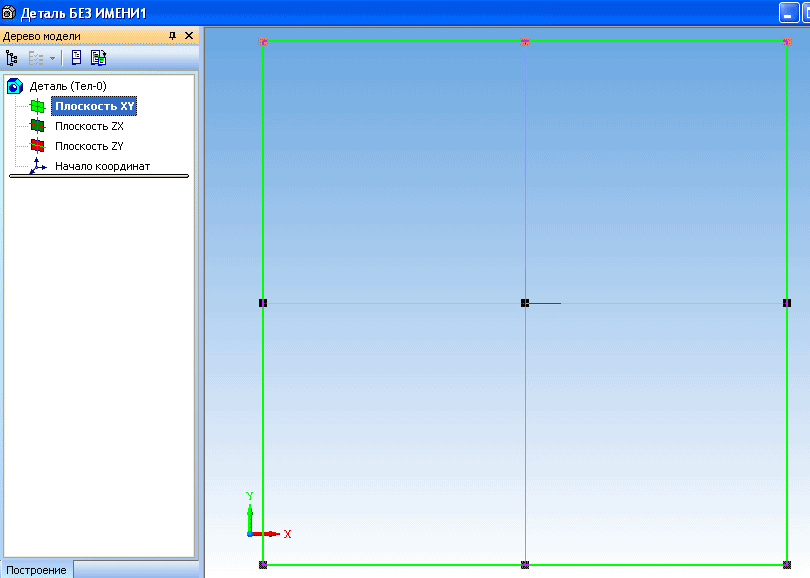The height and width of the screenshot is (578, 810).
Task: Click the Деталь БЕЗ ИМЕНИ1 window title text
Action: click(84, 13)
